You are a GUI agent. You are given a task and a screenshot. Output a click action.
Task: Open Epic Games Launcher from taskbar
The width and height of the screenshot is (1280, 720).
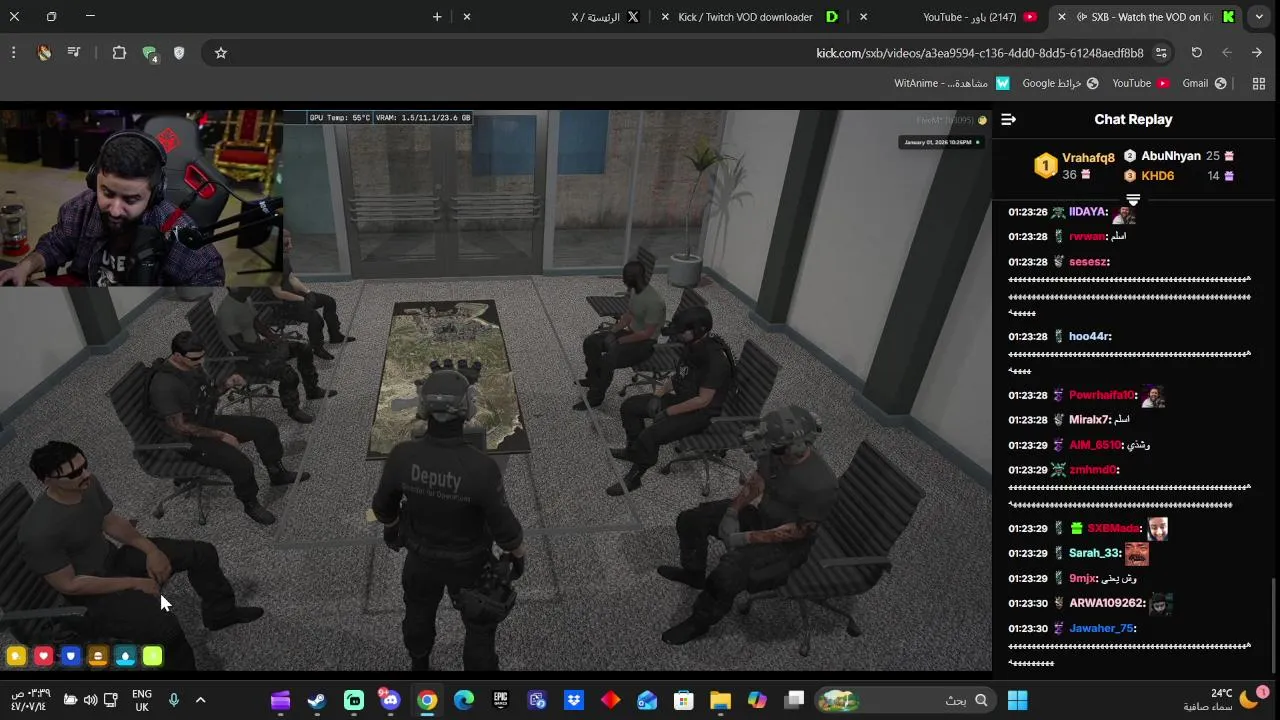coord(500,700)
